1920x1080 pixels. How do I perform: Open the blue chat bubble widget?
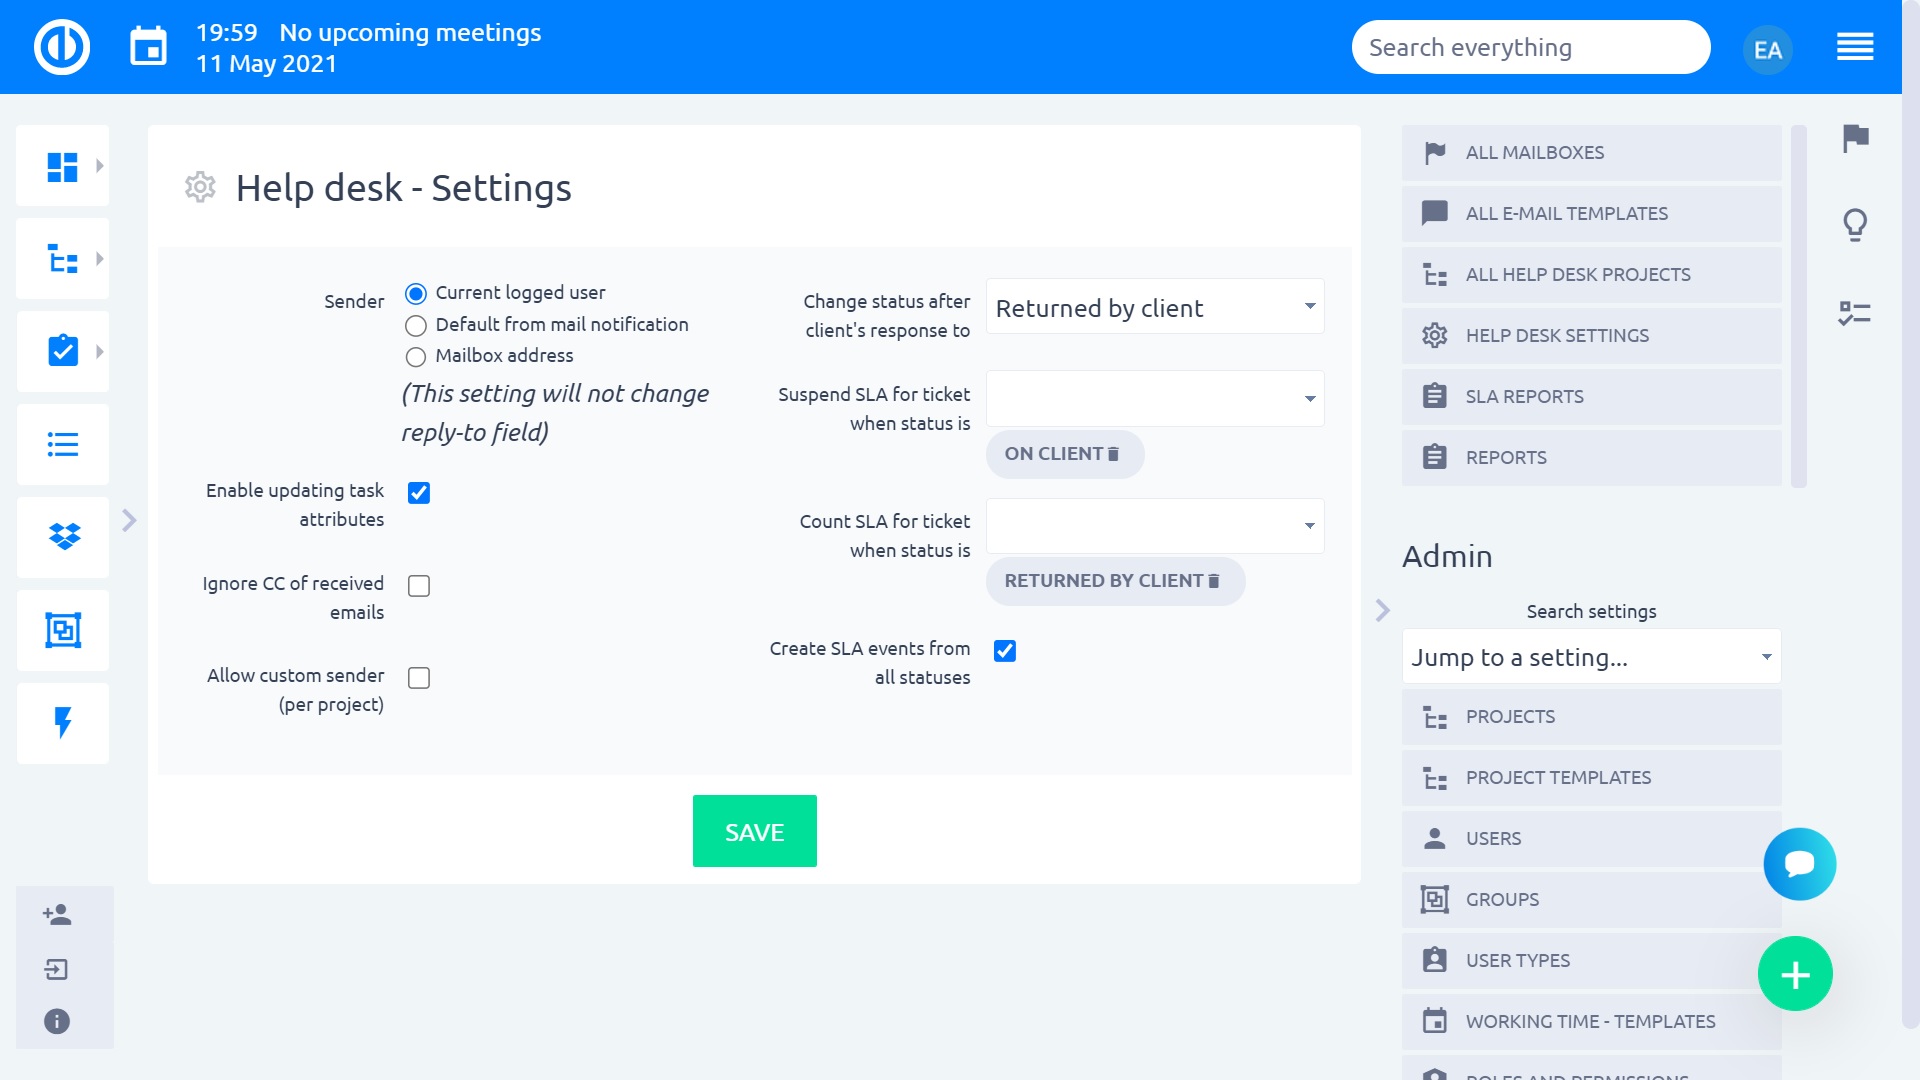1799,864
